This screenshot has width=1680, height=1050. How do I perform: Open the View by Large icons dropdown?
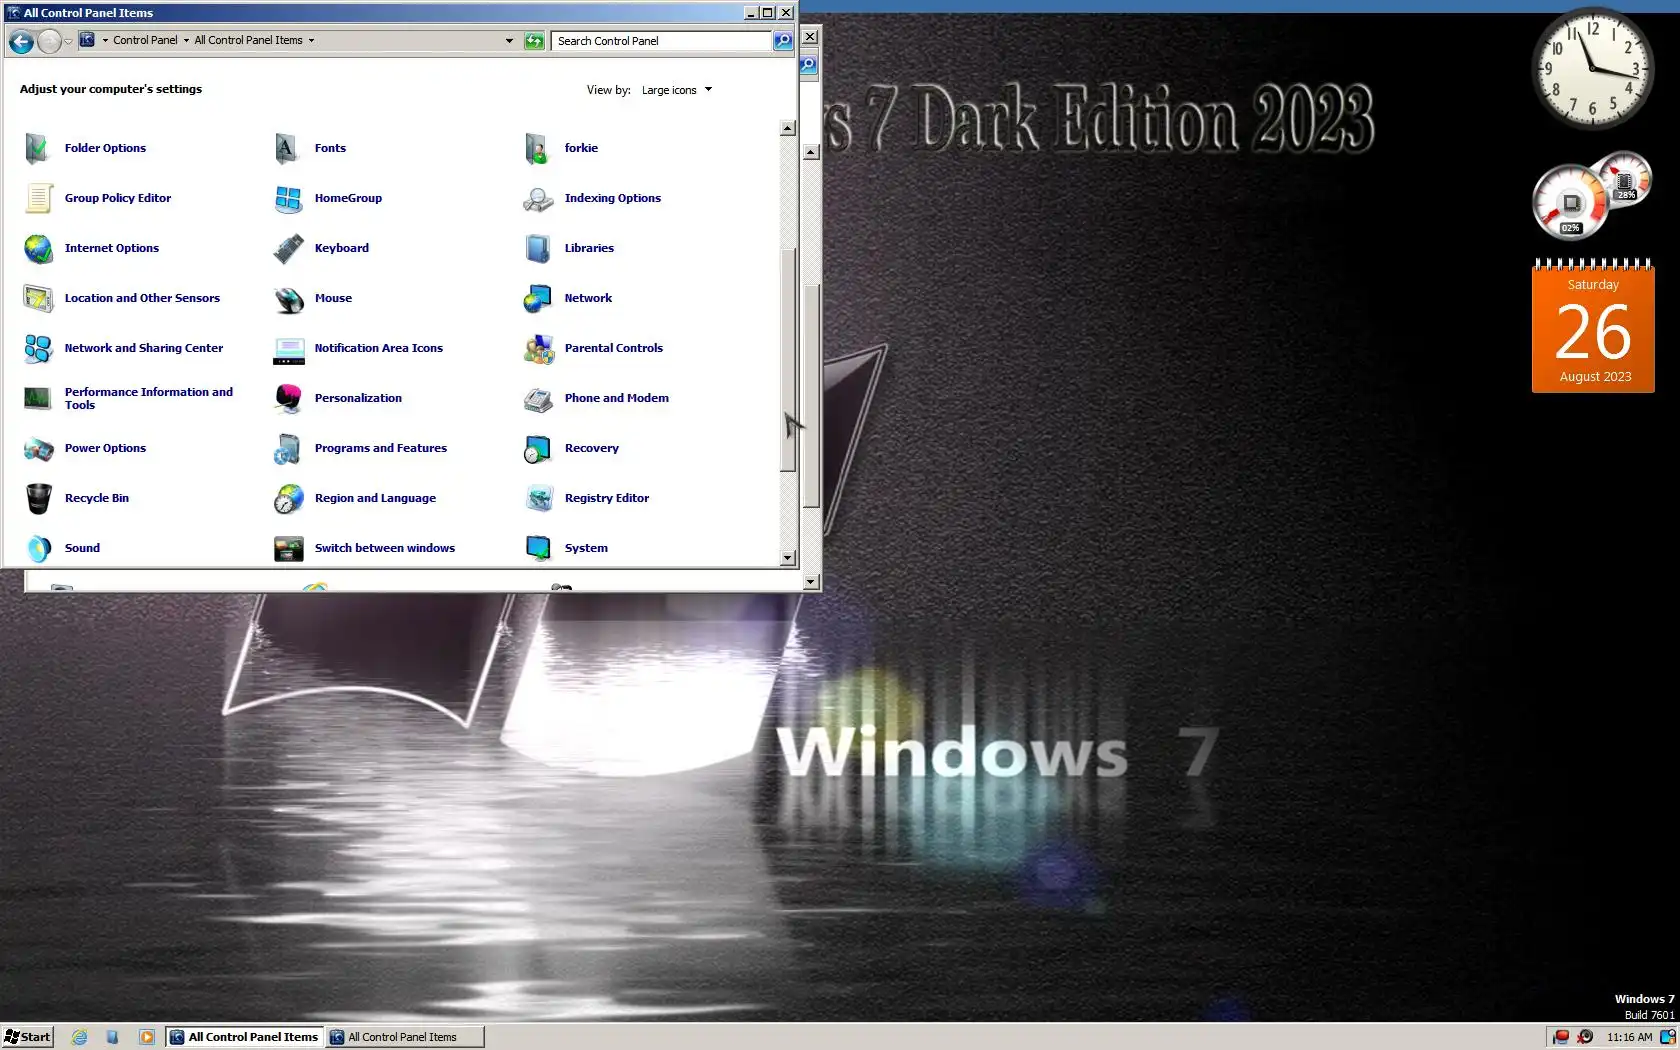click(x=677, y=90)
